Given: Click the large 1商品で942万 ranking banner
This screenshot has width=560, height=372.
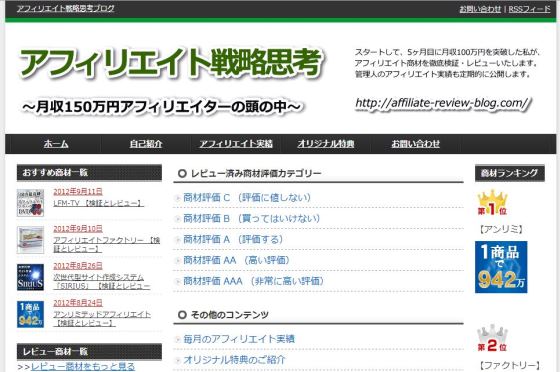Looking at the screenshot, I should click(501, 267).
